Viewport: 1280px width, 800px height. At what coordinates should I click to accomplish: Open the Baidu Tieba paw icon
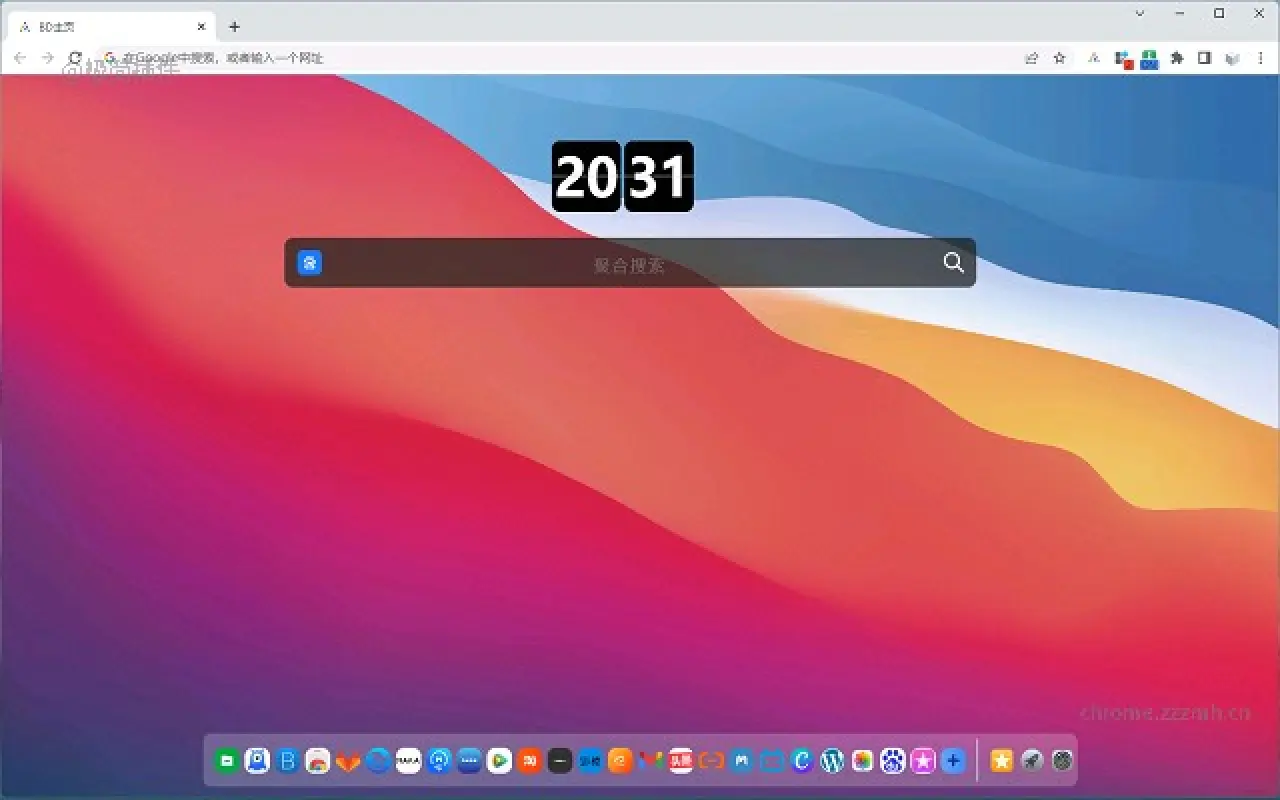pyautogui.click(x=893, y=761)
